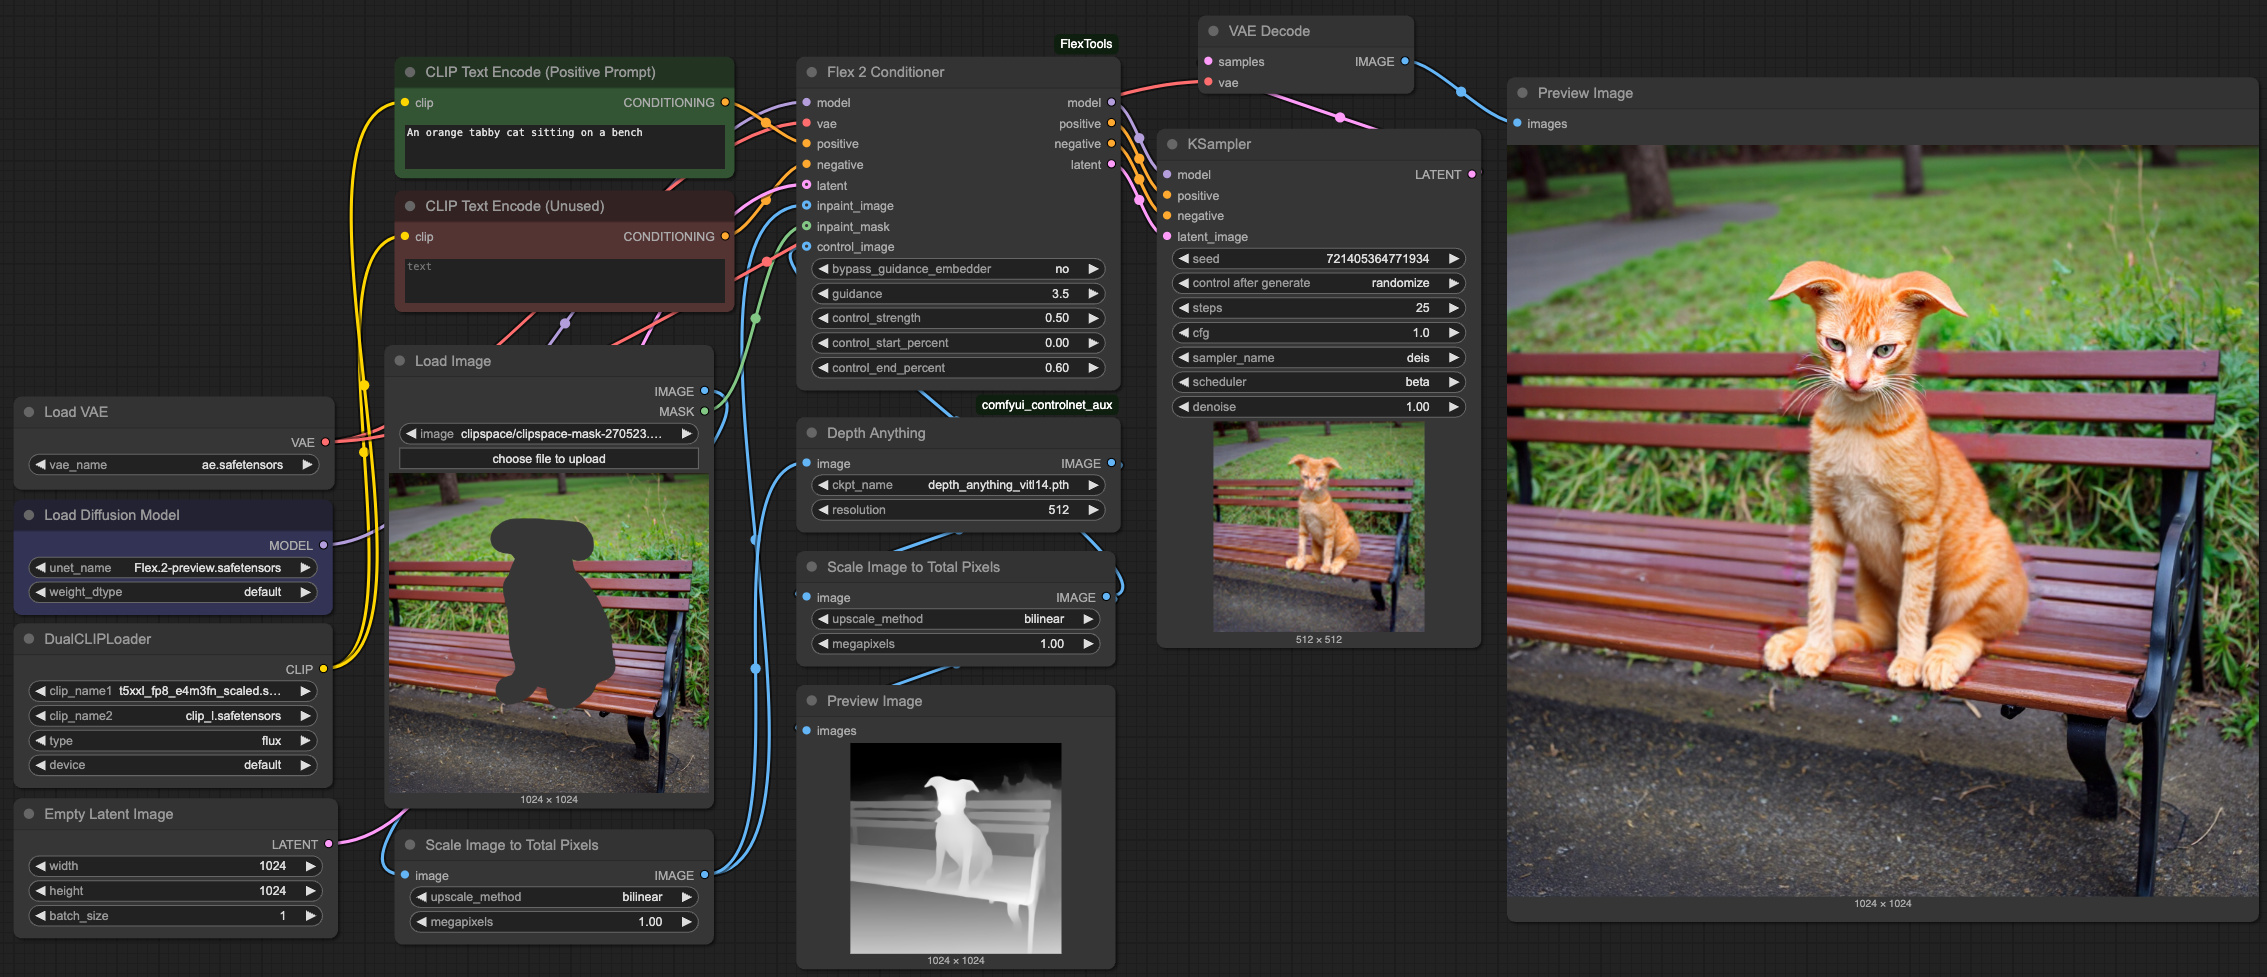This screenshot has width=2267, height=977.
Task: Click the IMAGE output connector on Load Image
Action: (x=705, y=391)
